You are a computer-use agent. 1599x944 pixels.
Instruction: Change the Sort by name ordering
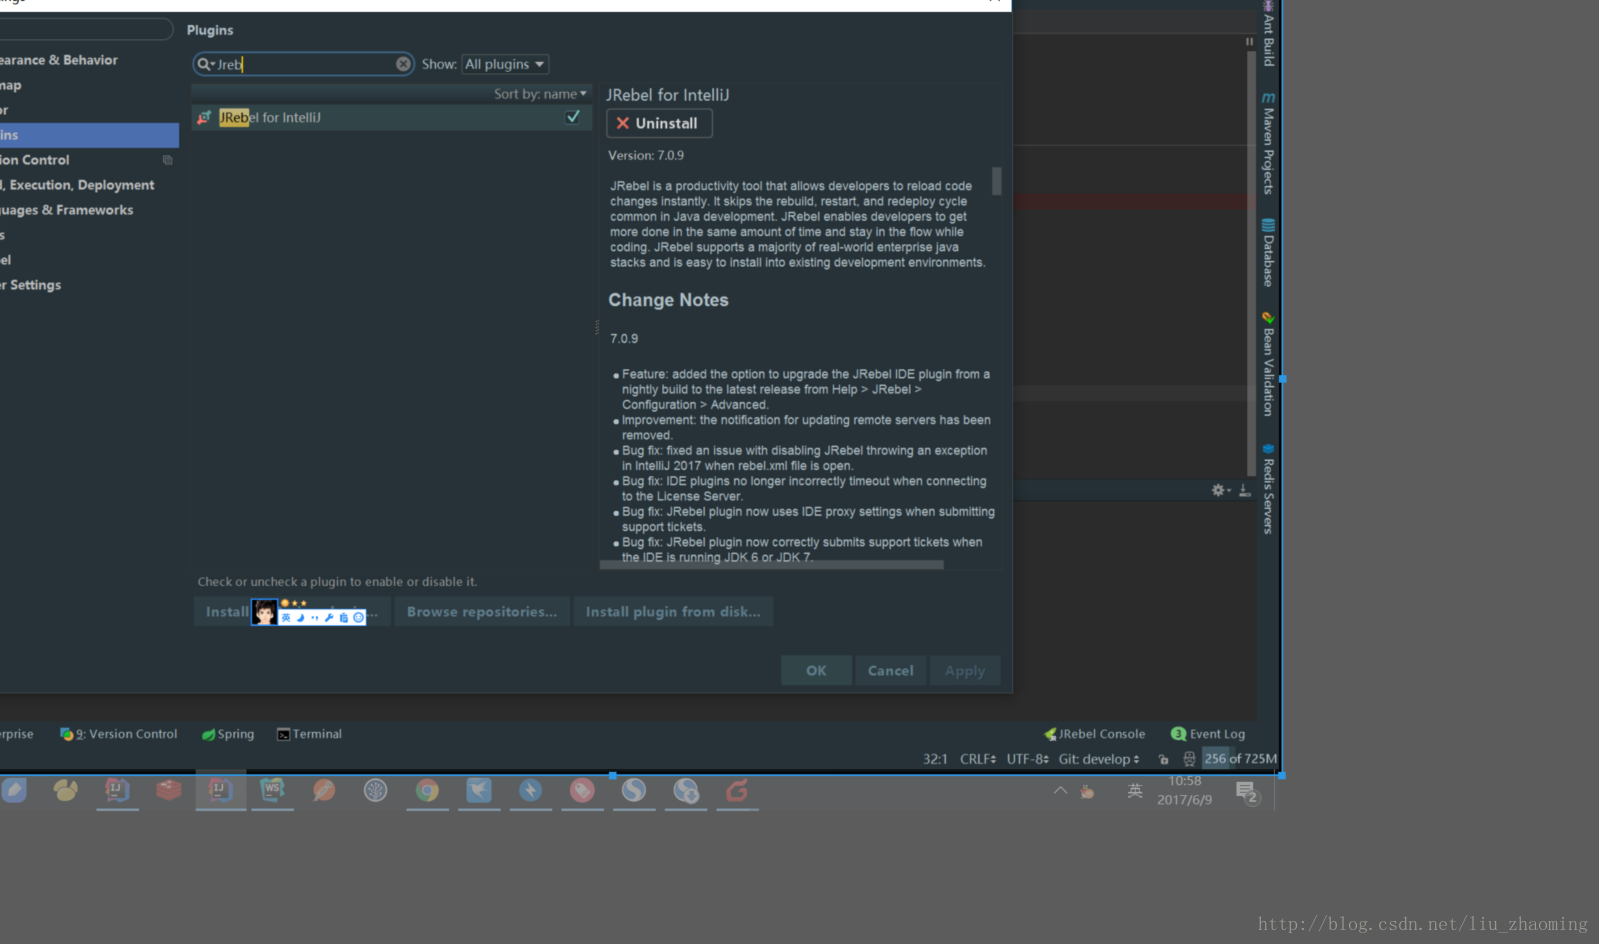pos(540,94)
